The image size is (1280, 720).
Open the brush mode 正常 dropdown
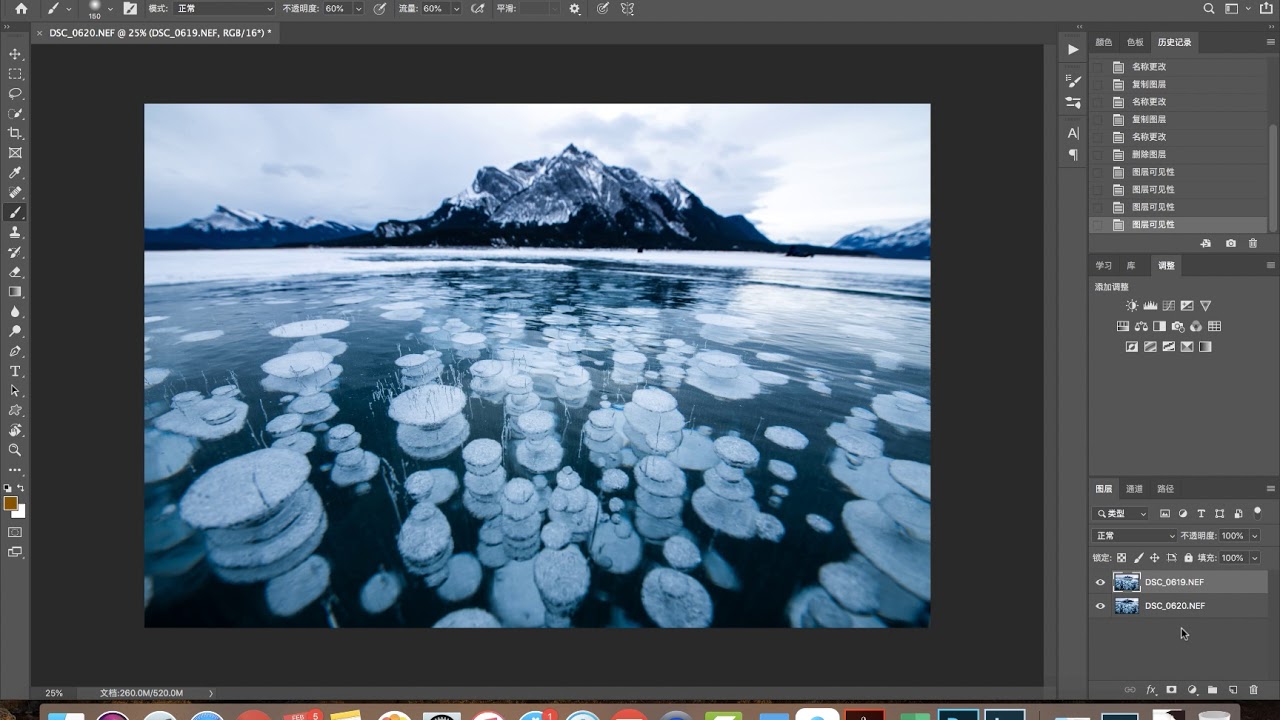(224, 8)
